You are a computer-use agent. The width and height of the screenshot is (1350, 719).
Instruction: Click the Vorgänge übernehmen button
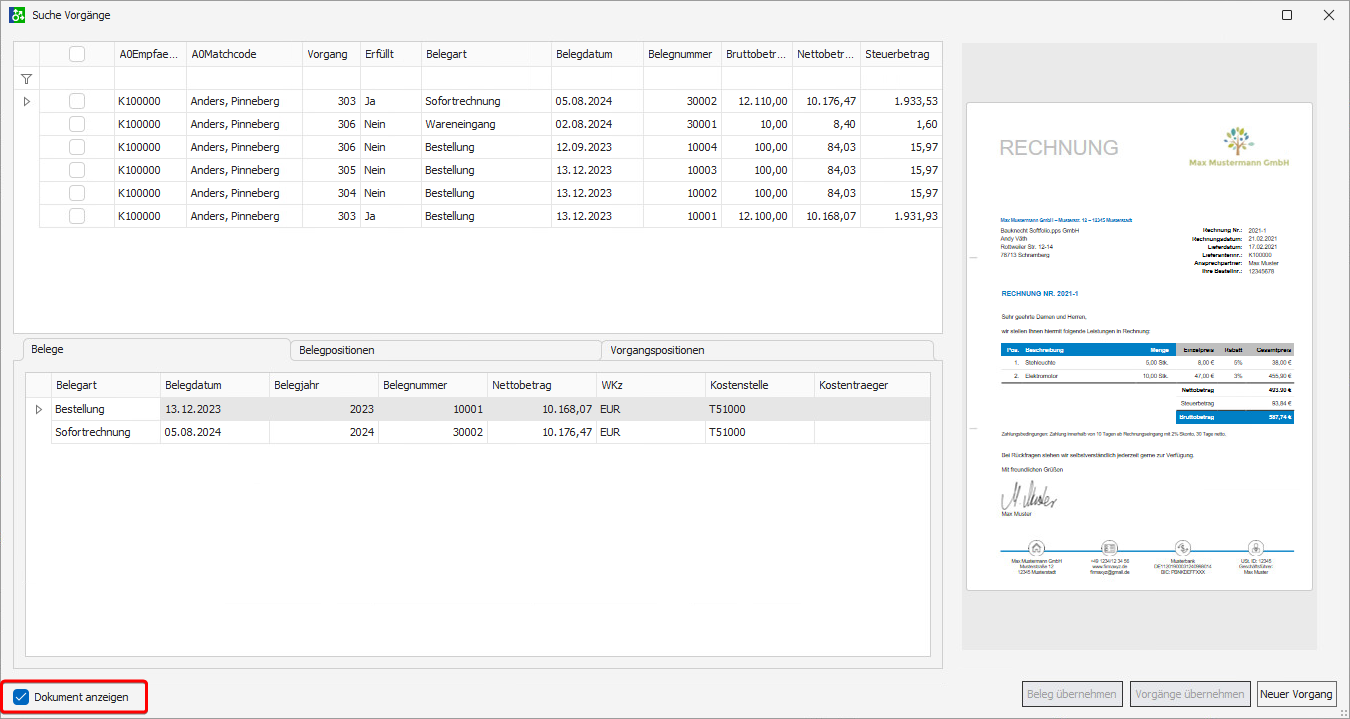coord(1190,694)
